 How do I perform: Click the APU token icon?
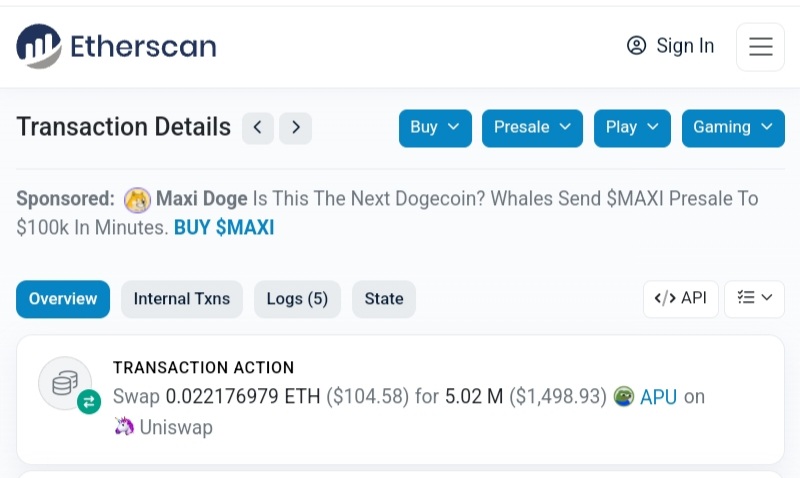click(x=624, y=397)
